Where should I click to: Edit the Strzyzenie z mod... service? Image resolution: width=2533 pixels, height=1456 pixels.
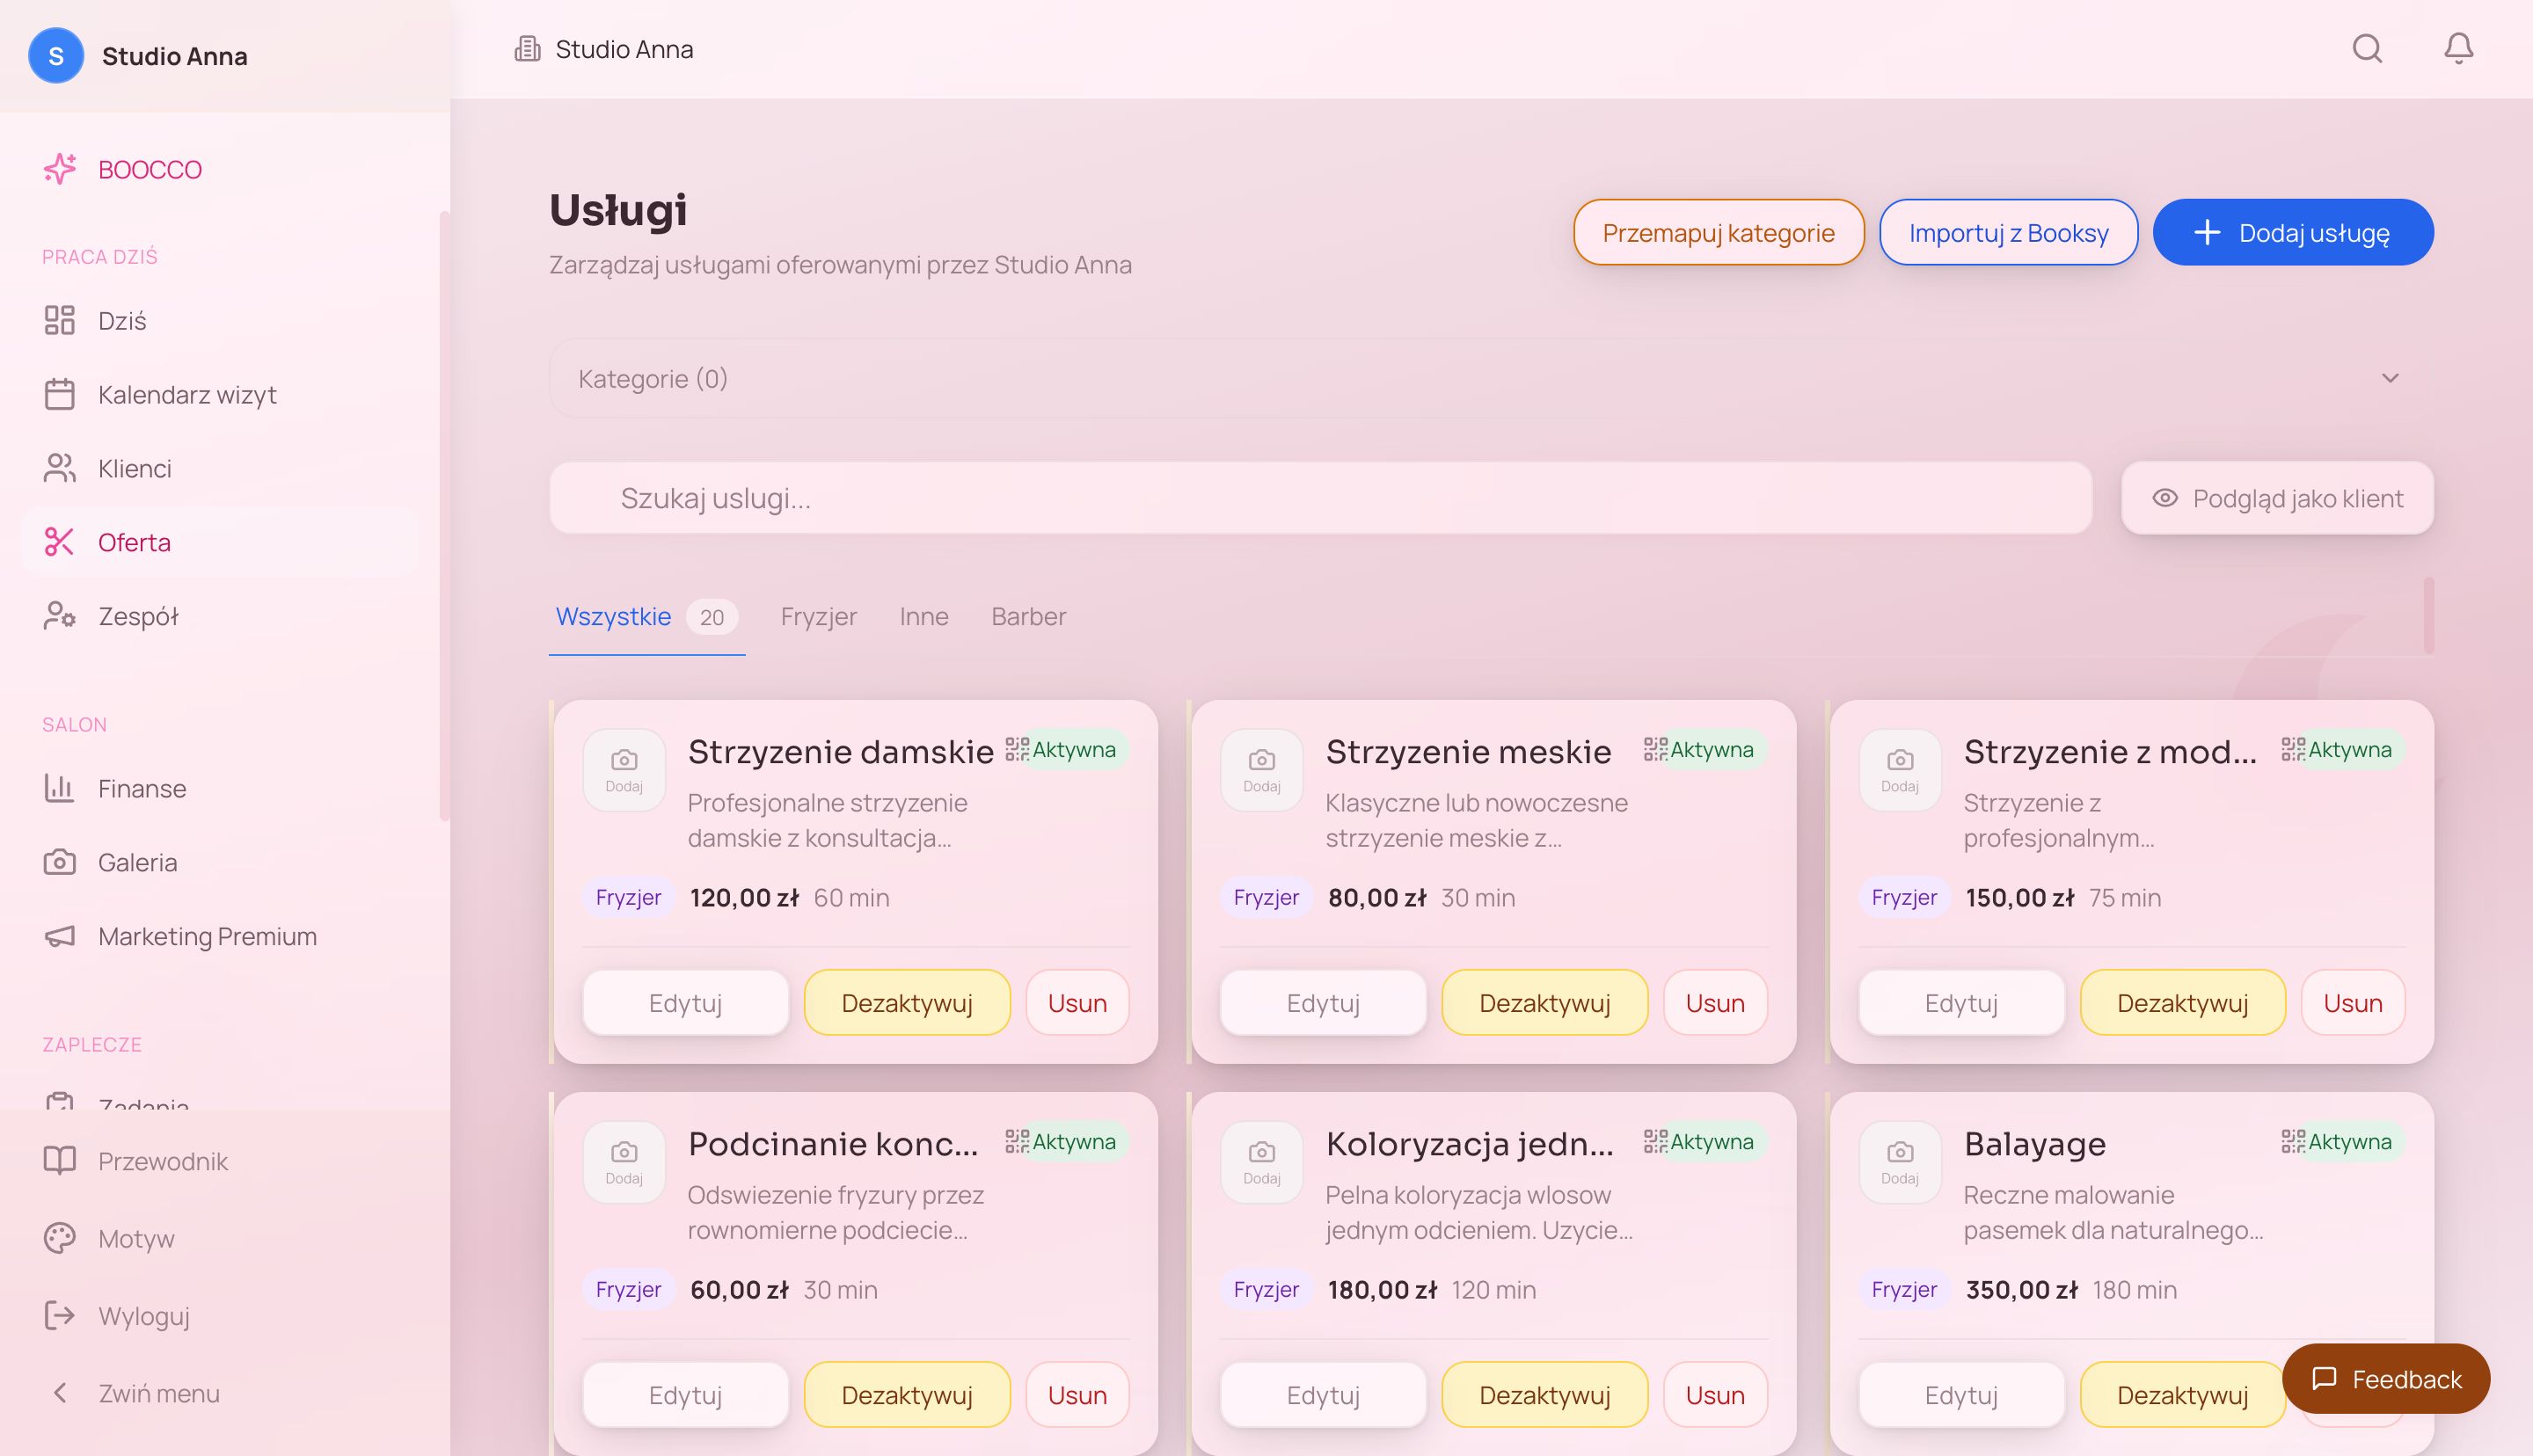coord(1961,1002)
